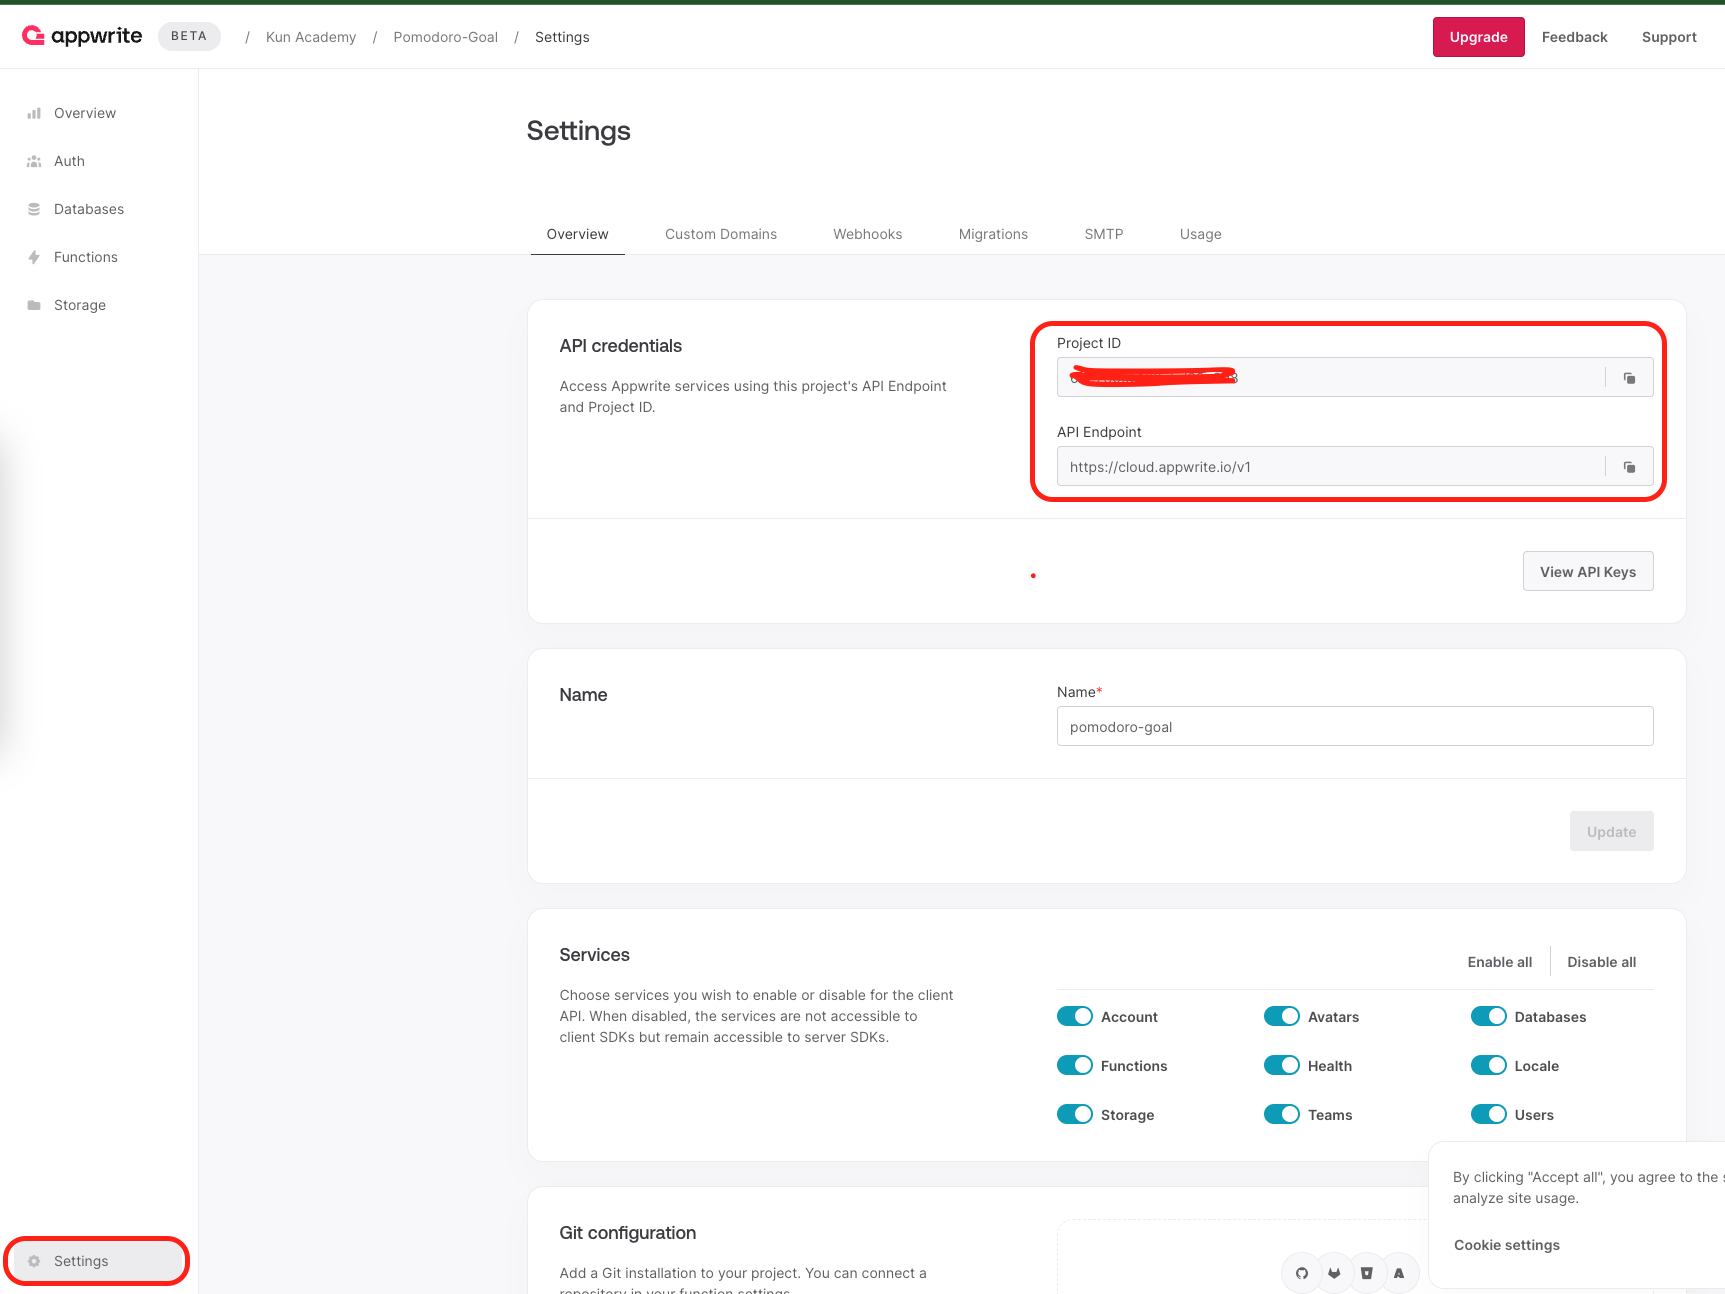Open the Feedback link in header
The image size is (1725, 1294).
tap(1575, 37)
